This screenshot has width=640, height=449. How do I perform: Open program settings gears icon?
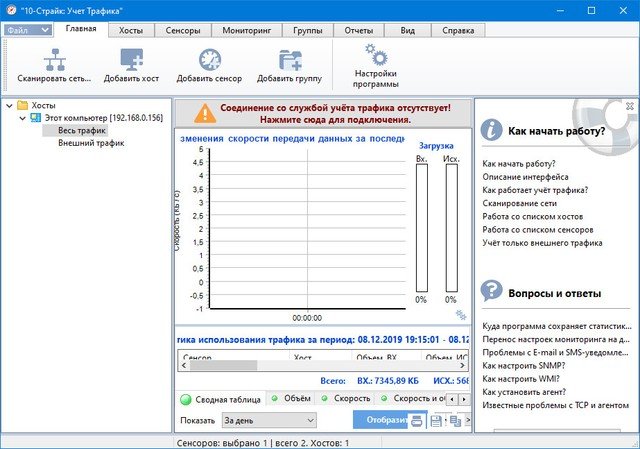click(375, 54)
